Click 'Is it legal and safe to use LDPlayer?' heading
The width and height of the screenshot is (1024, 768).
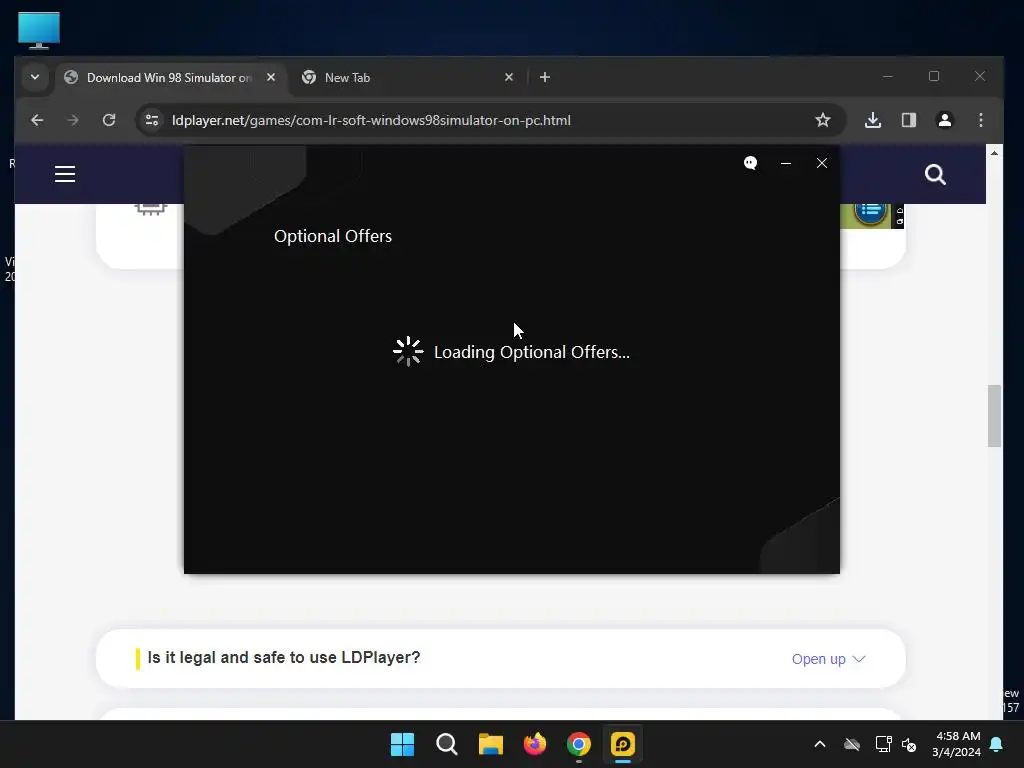[x=283, y=657]
